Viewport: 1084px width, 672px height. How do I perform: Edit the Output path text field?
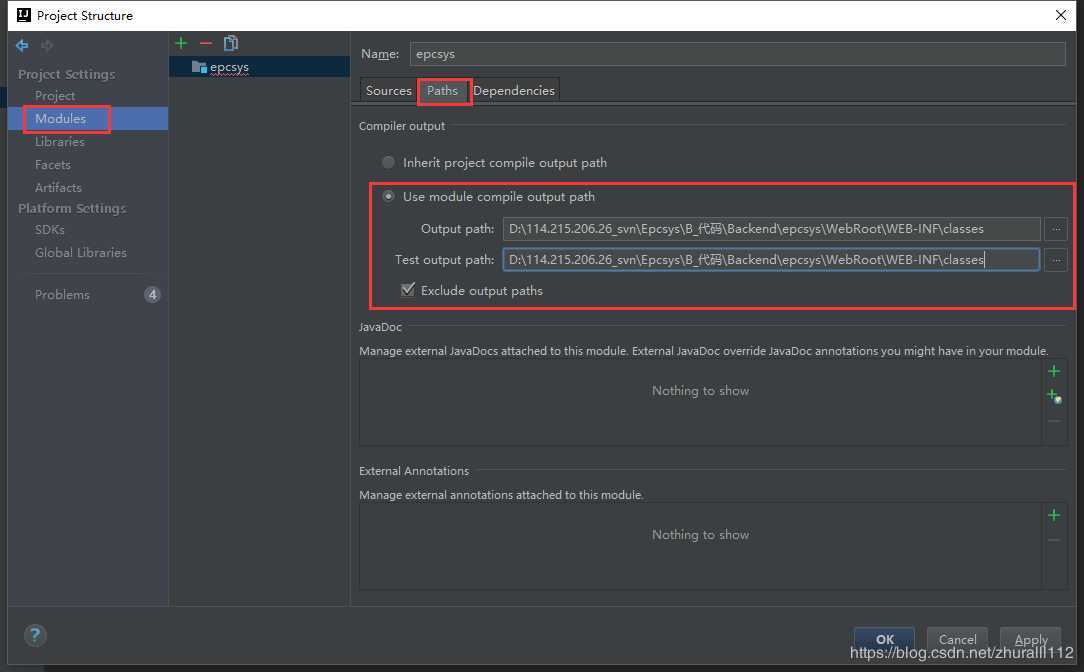click(772, 229)
